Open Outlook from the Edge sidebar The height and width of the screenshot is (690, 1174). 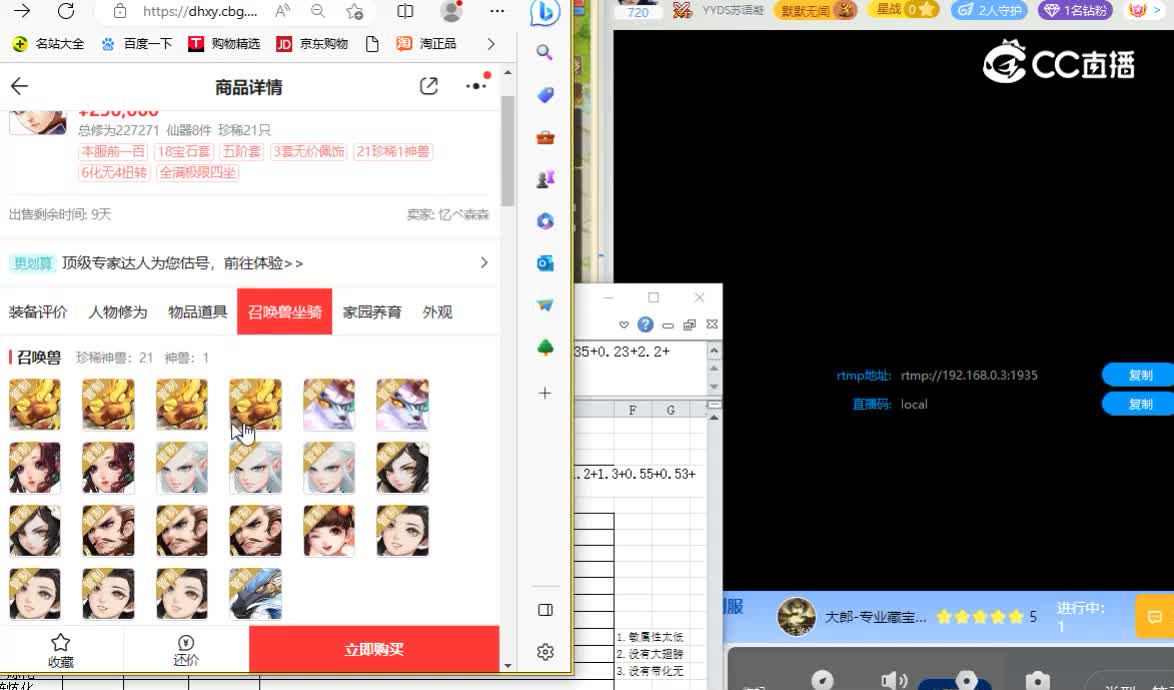click(545, 263)
